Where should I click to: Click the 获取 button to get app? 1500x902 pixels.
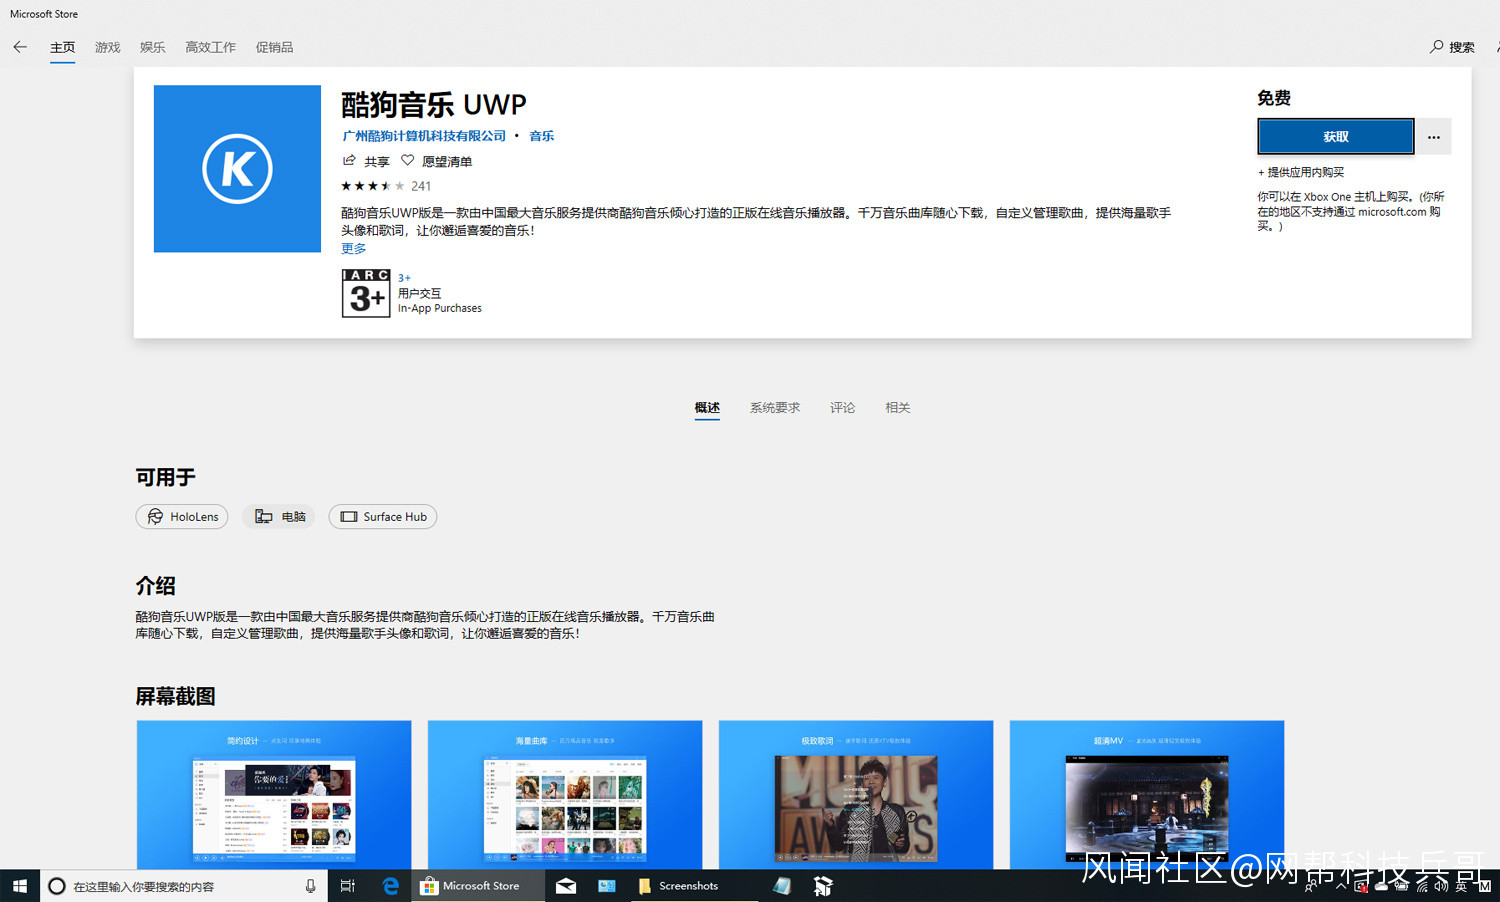1336,137
